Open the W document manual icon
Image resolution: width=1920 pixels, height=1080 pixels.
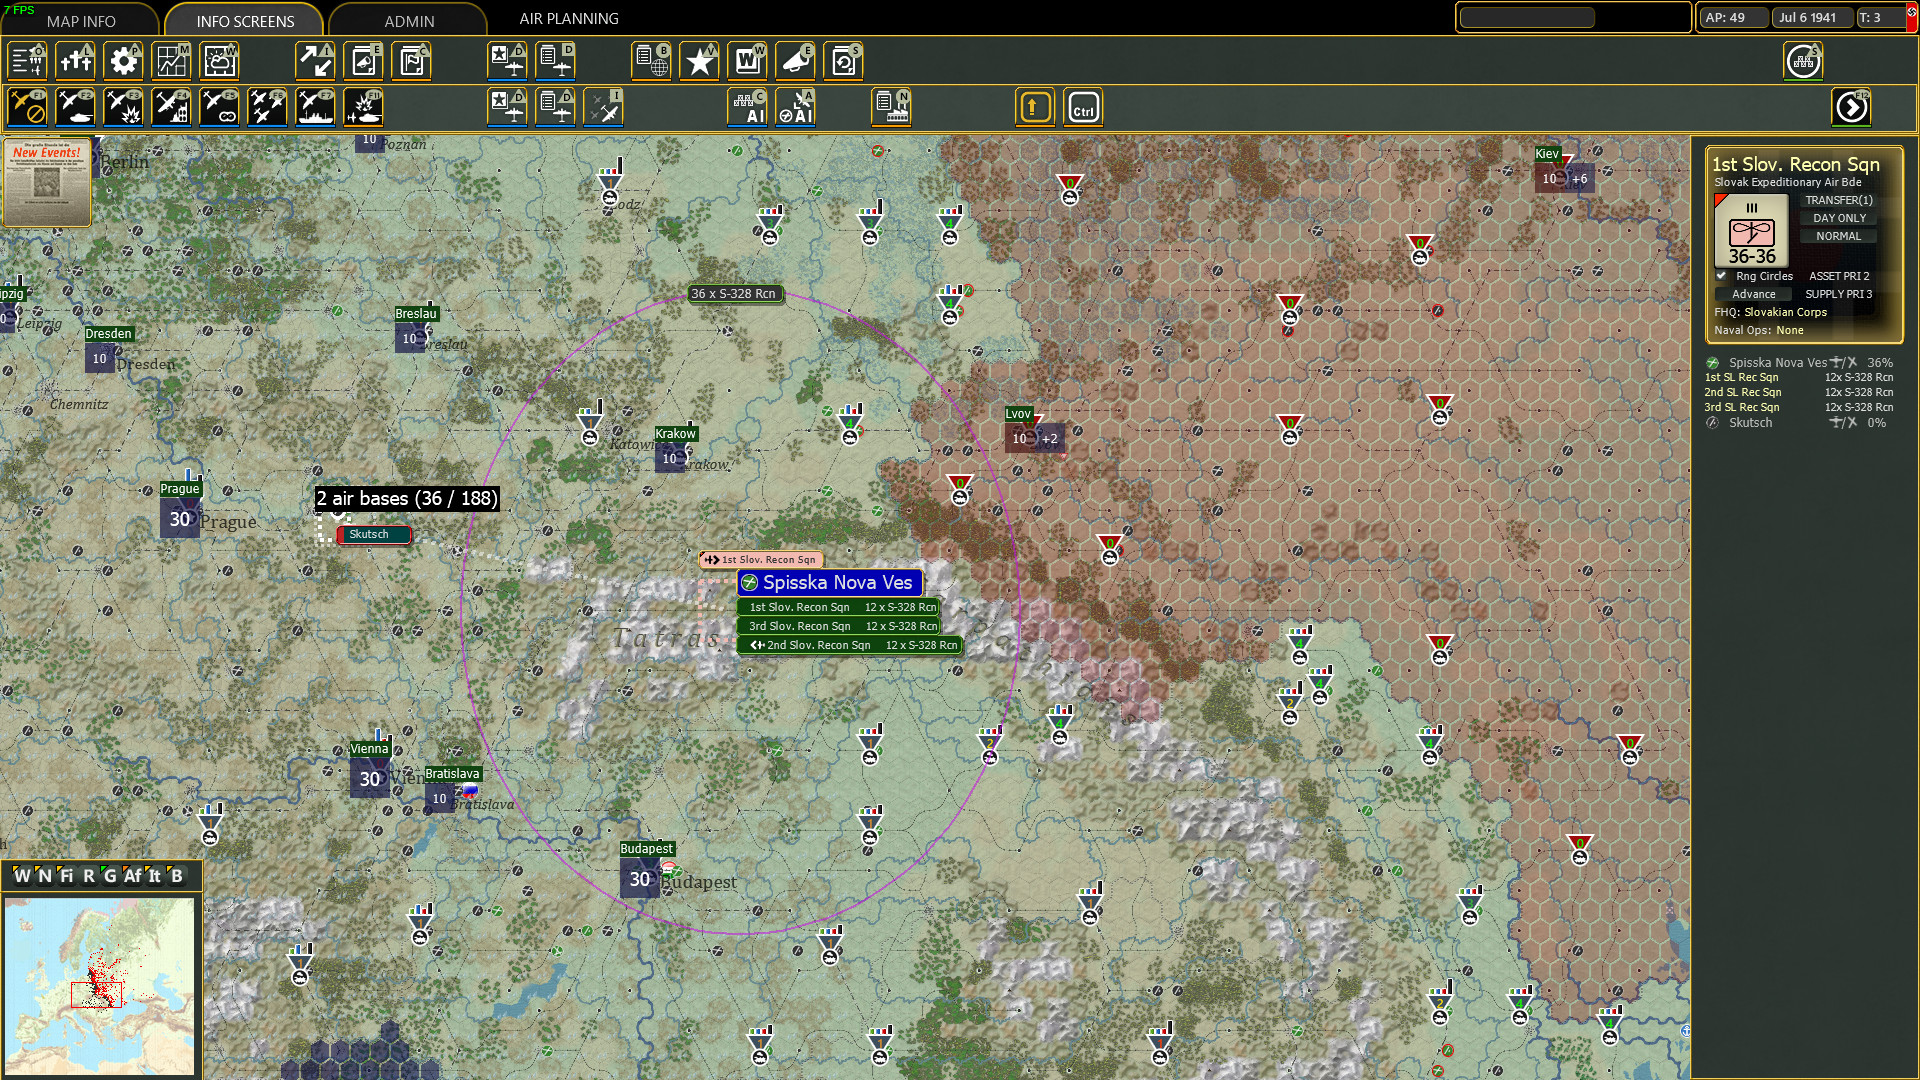pos(747,61)
